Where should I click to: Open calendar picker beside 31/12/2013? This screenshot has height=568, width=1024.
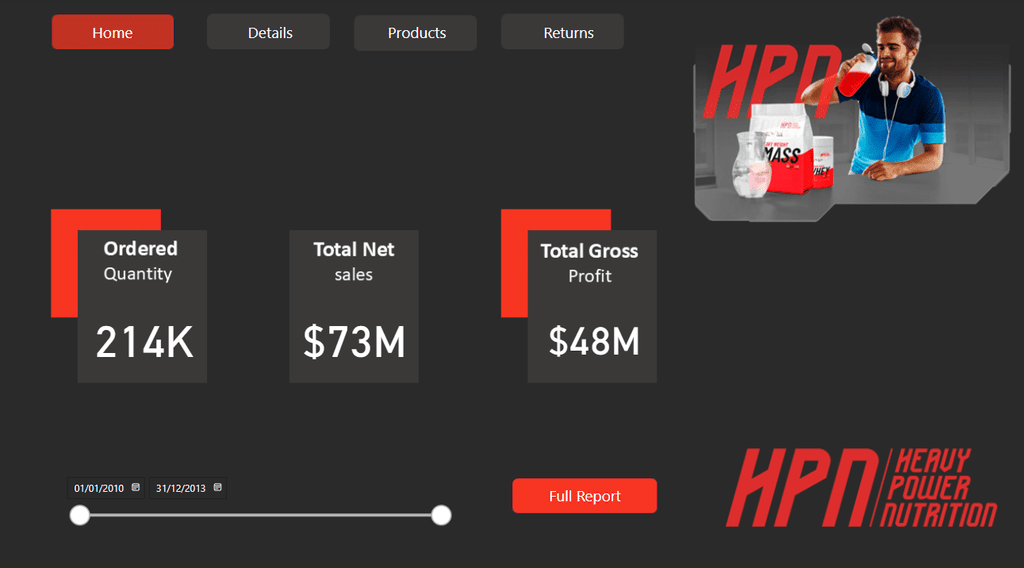click(x=218, y=487)
